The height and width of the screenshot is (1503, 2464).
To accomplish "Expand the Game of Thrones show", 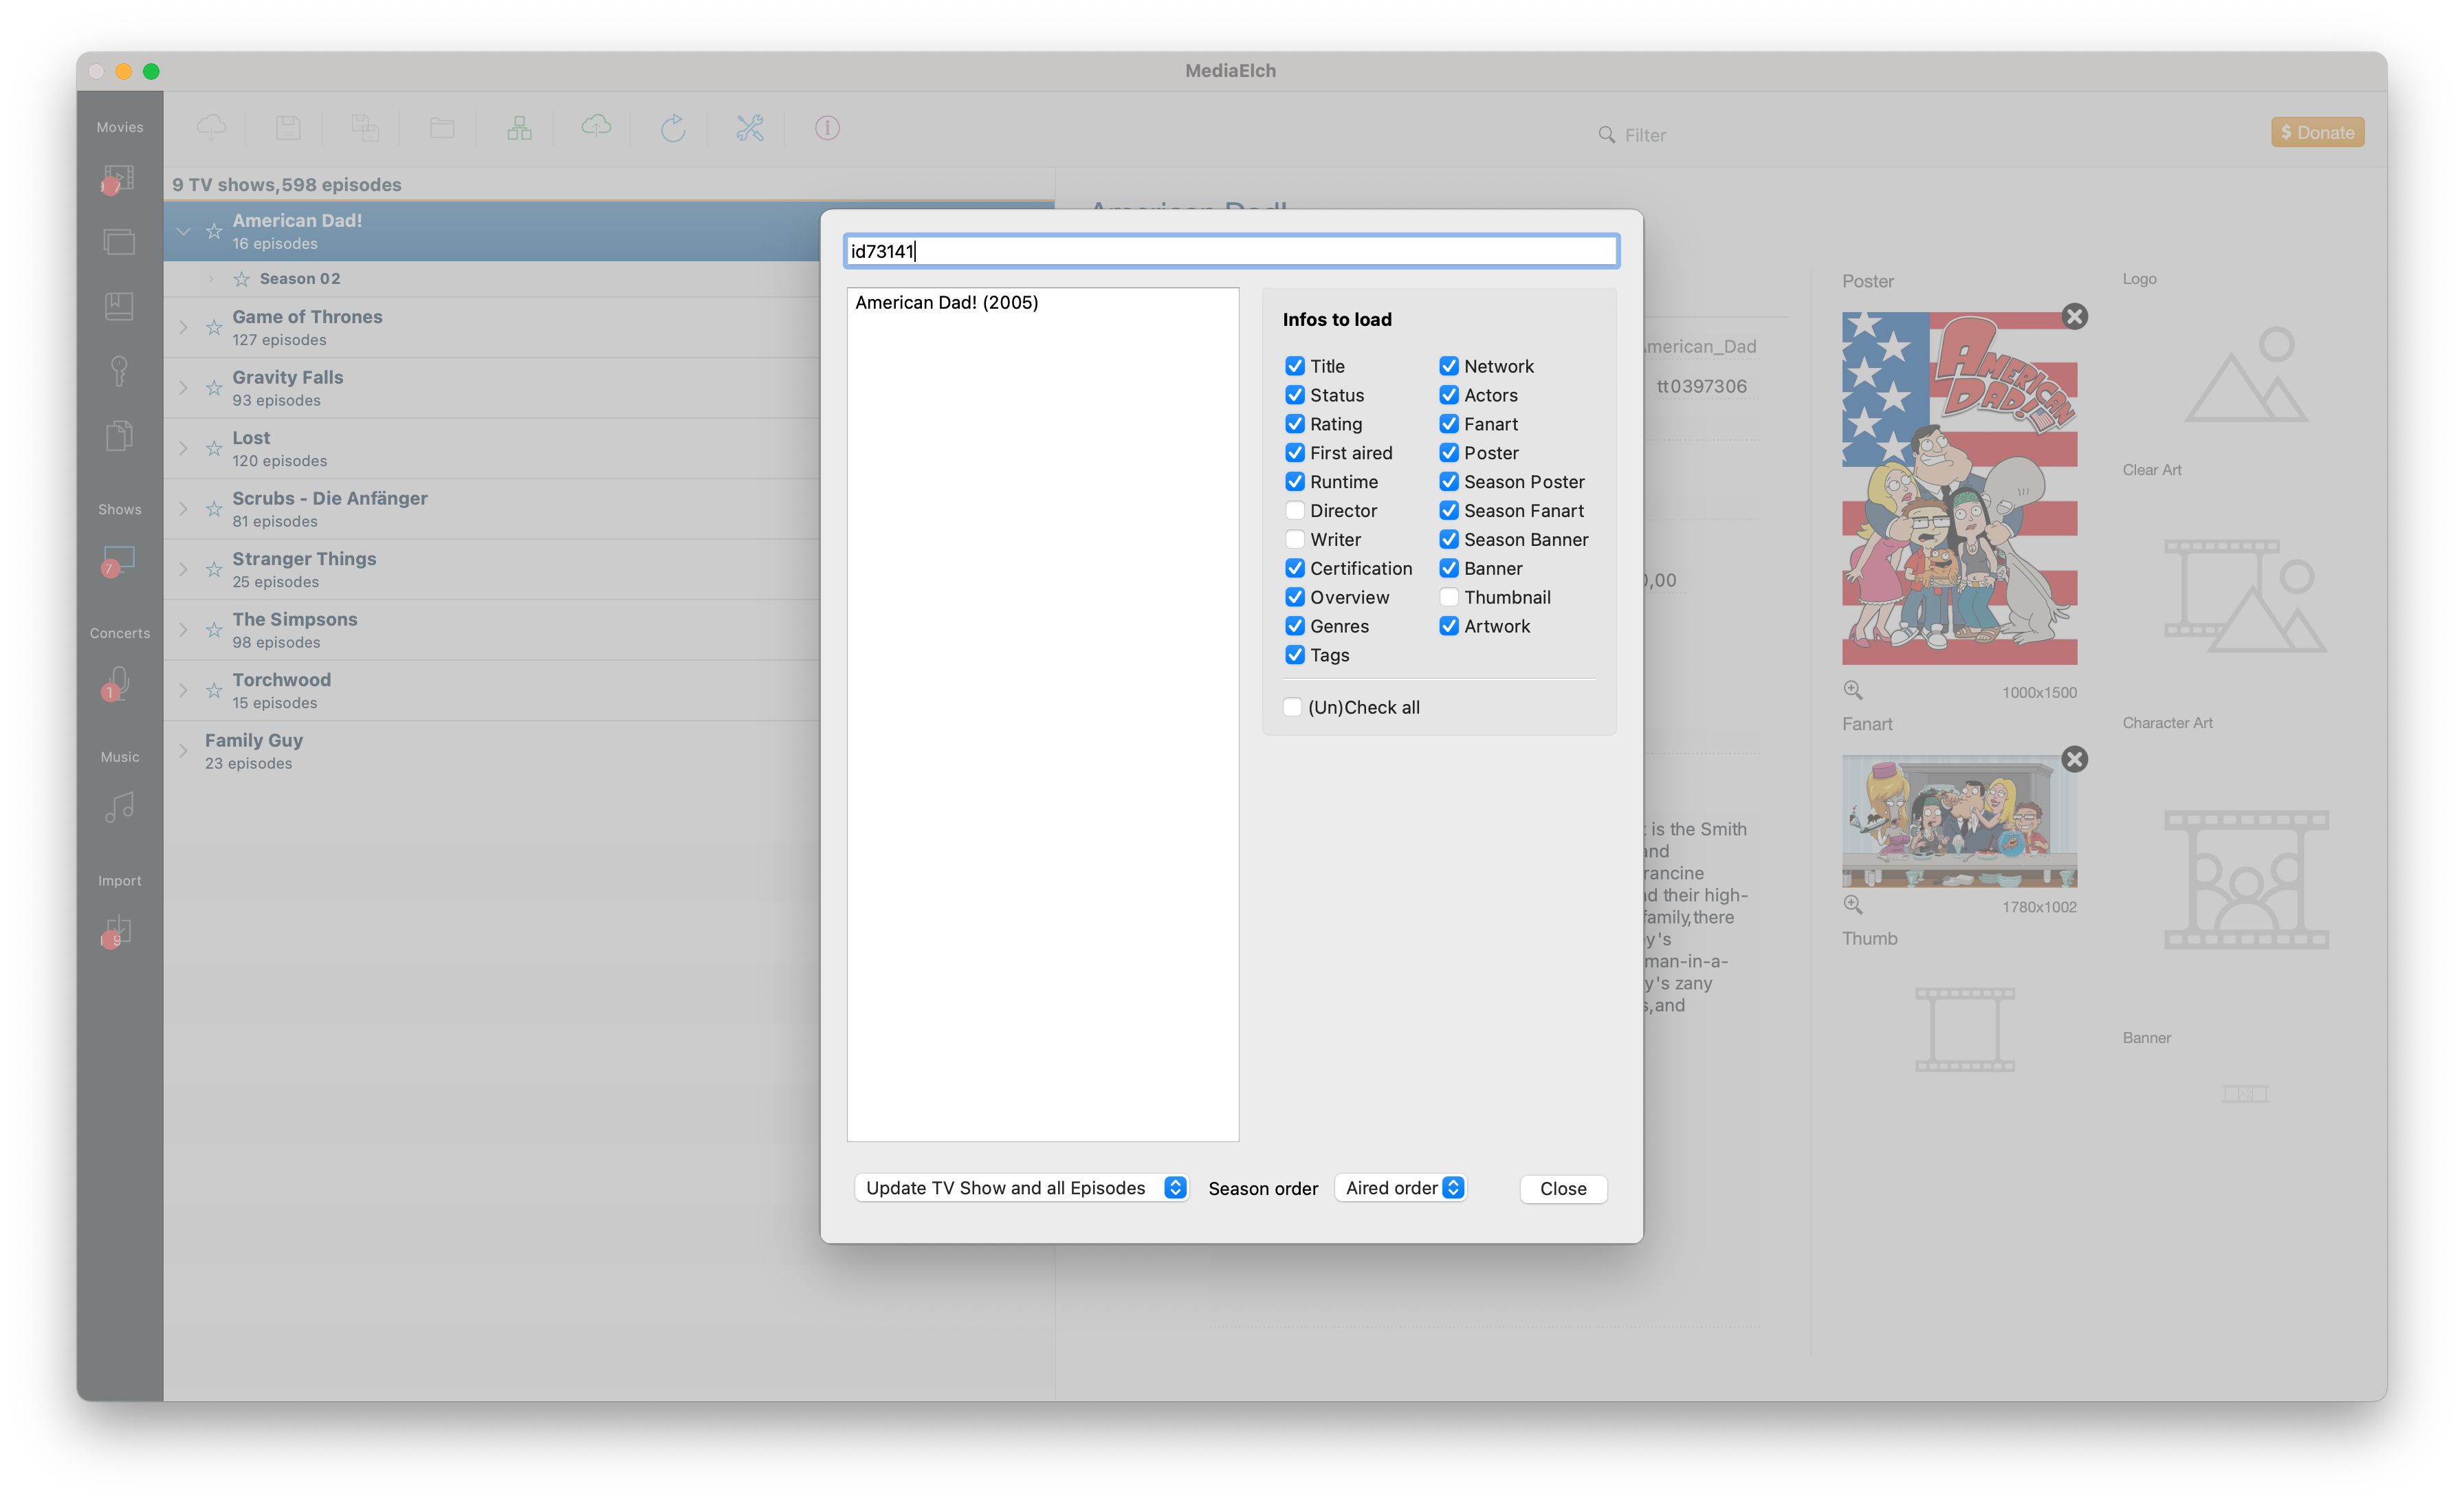I will tap(183, 327).
